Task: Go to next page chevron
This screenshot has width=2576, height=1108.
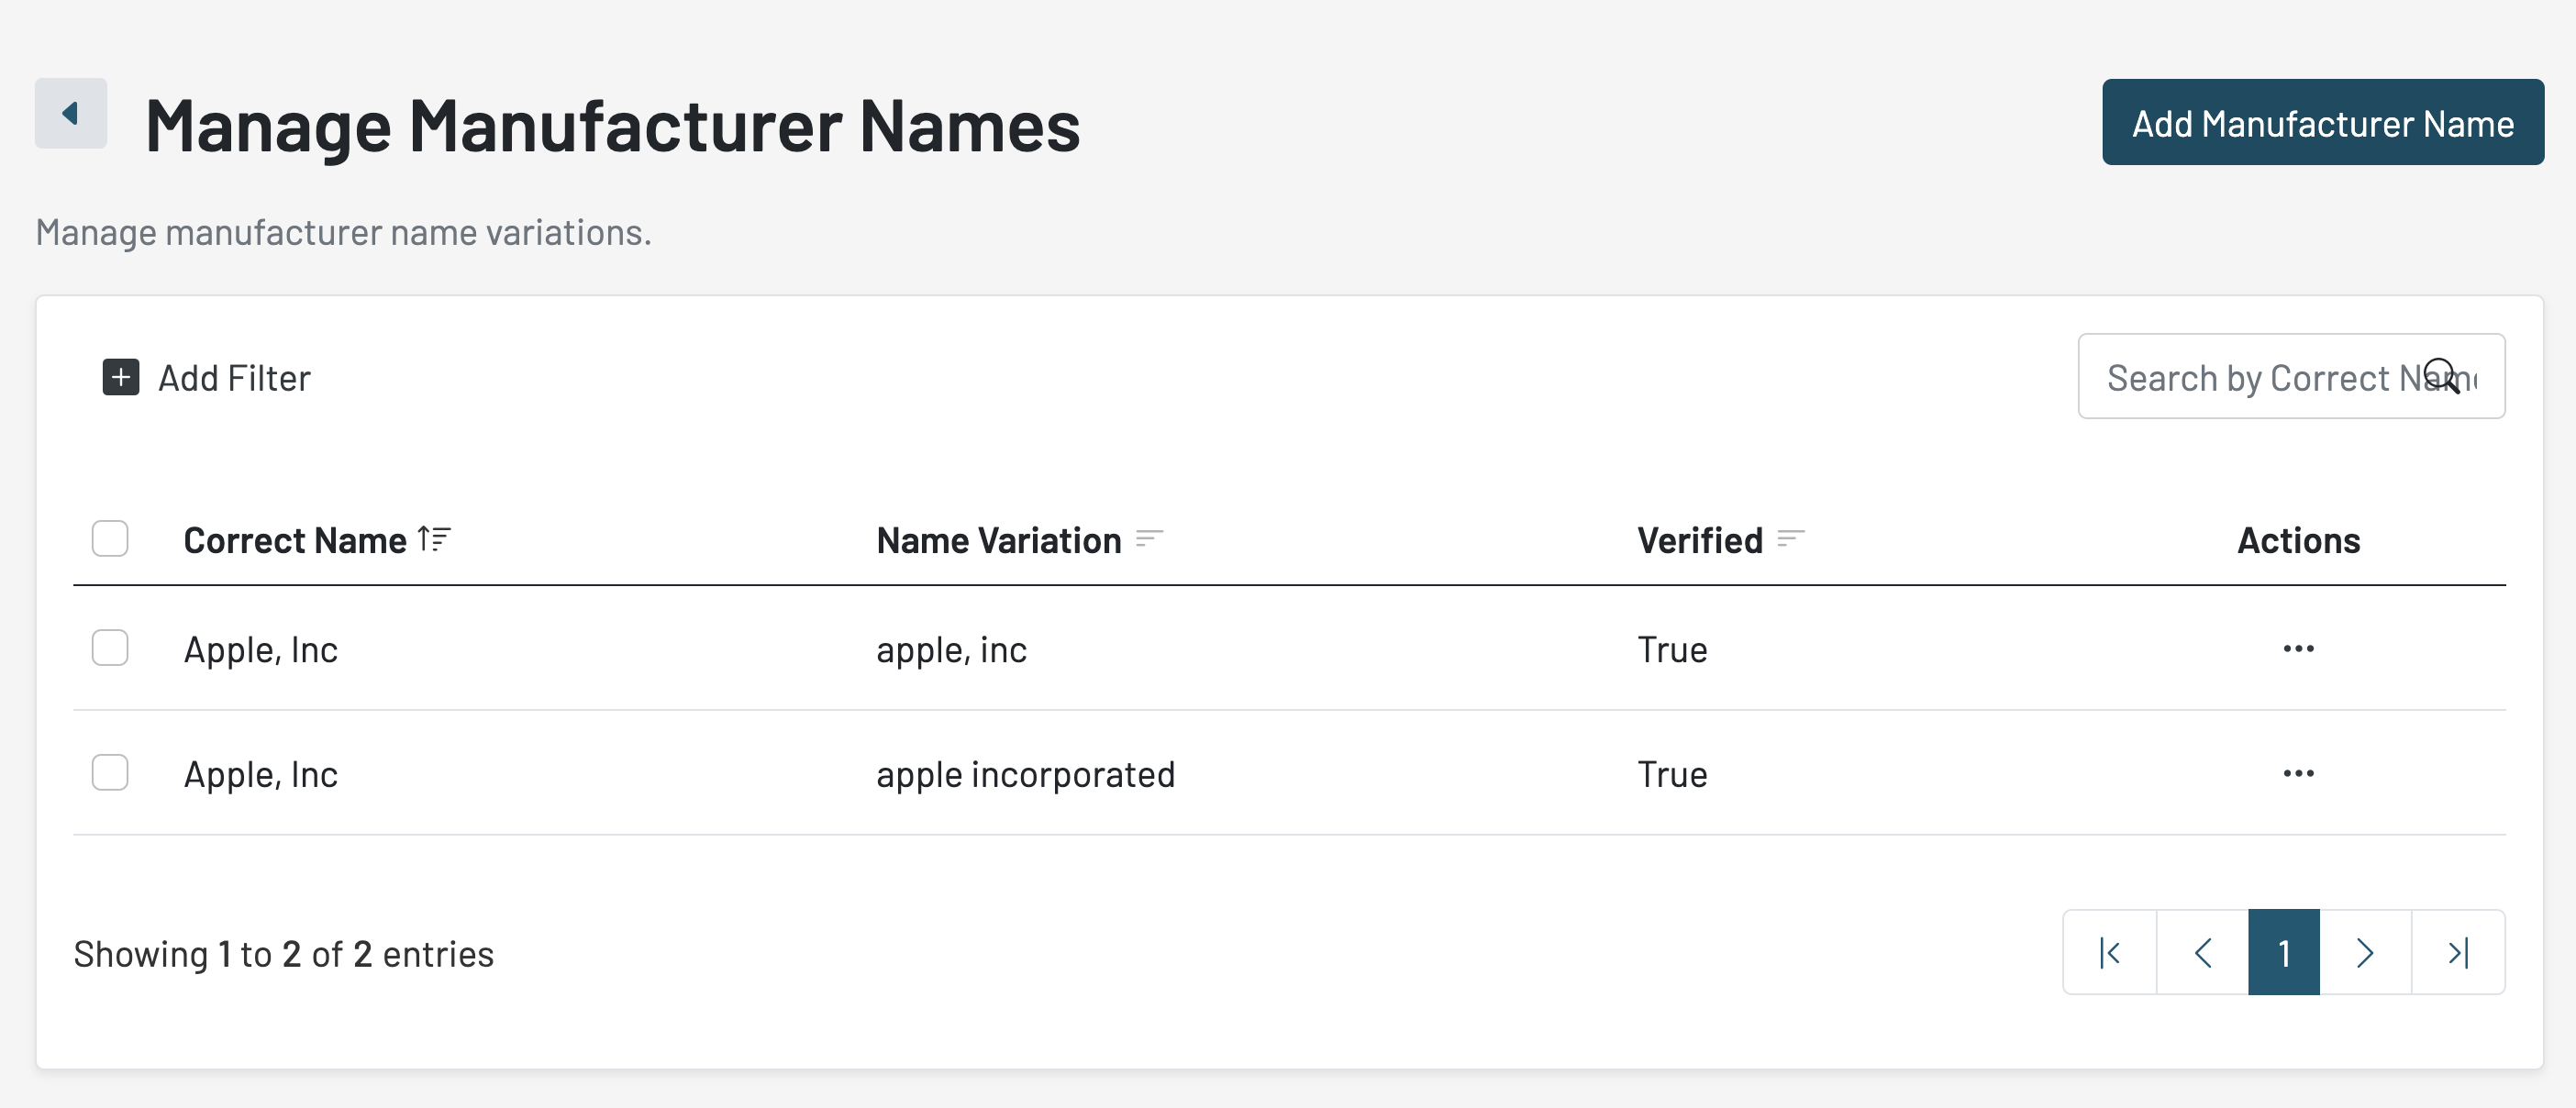Action: point(2364,953)
